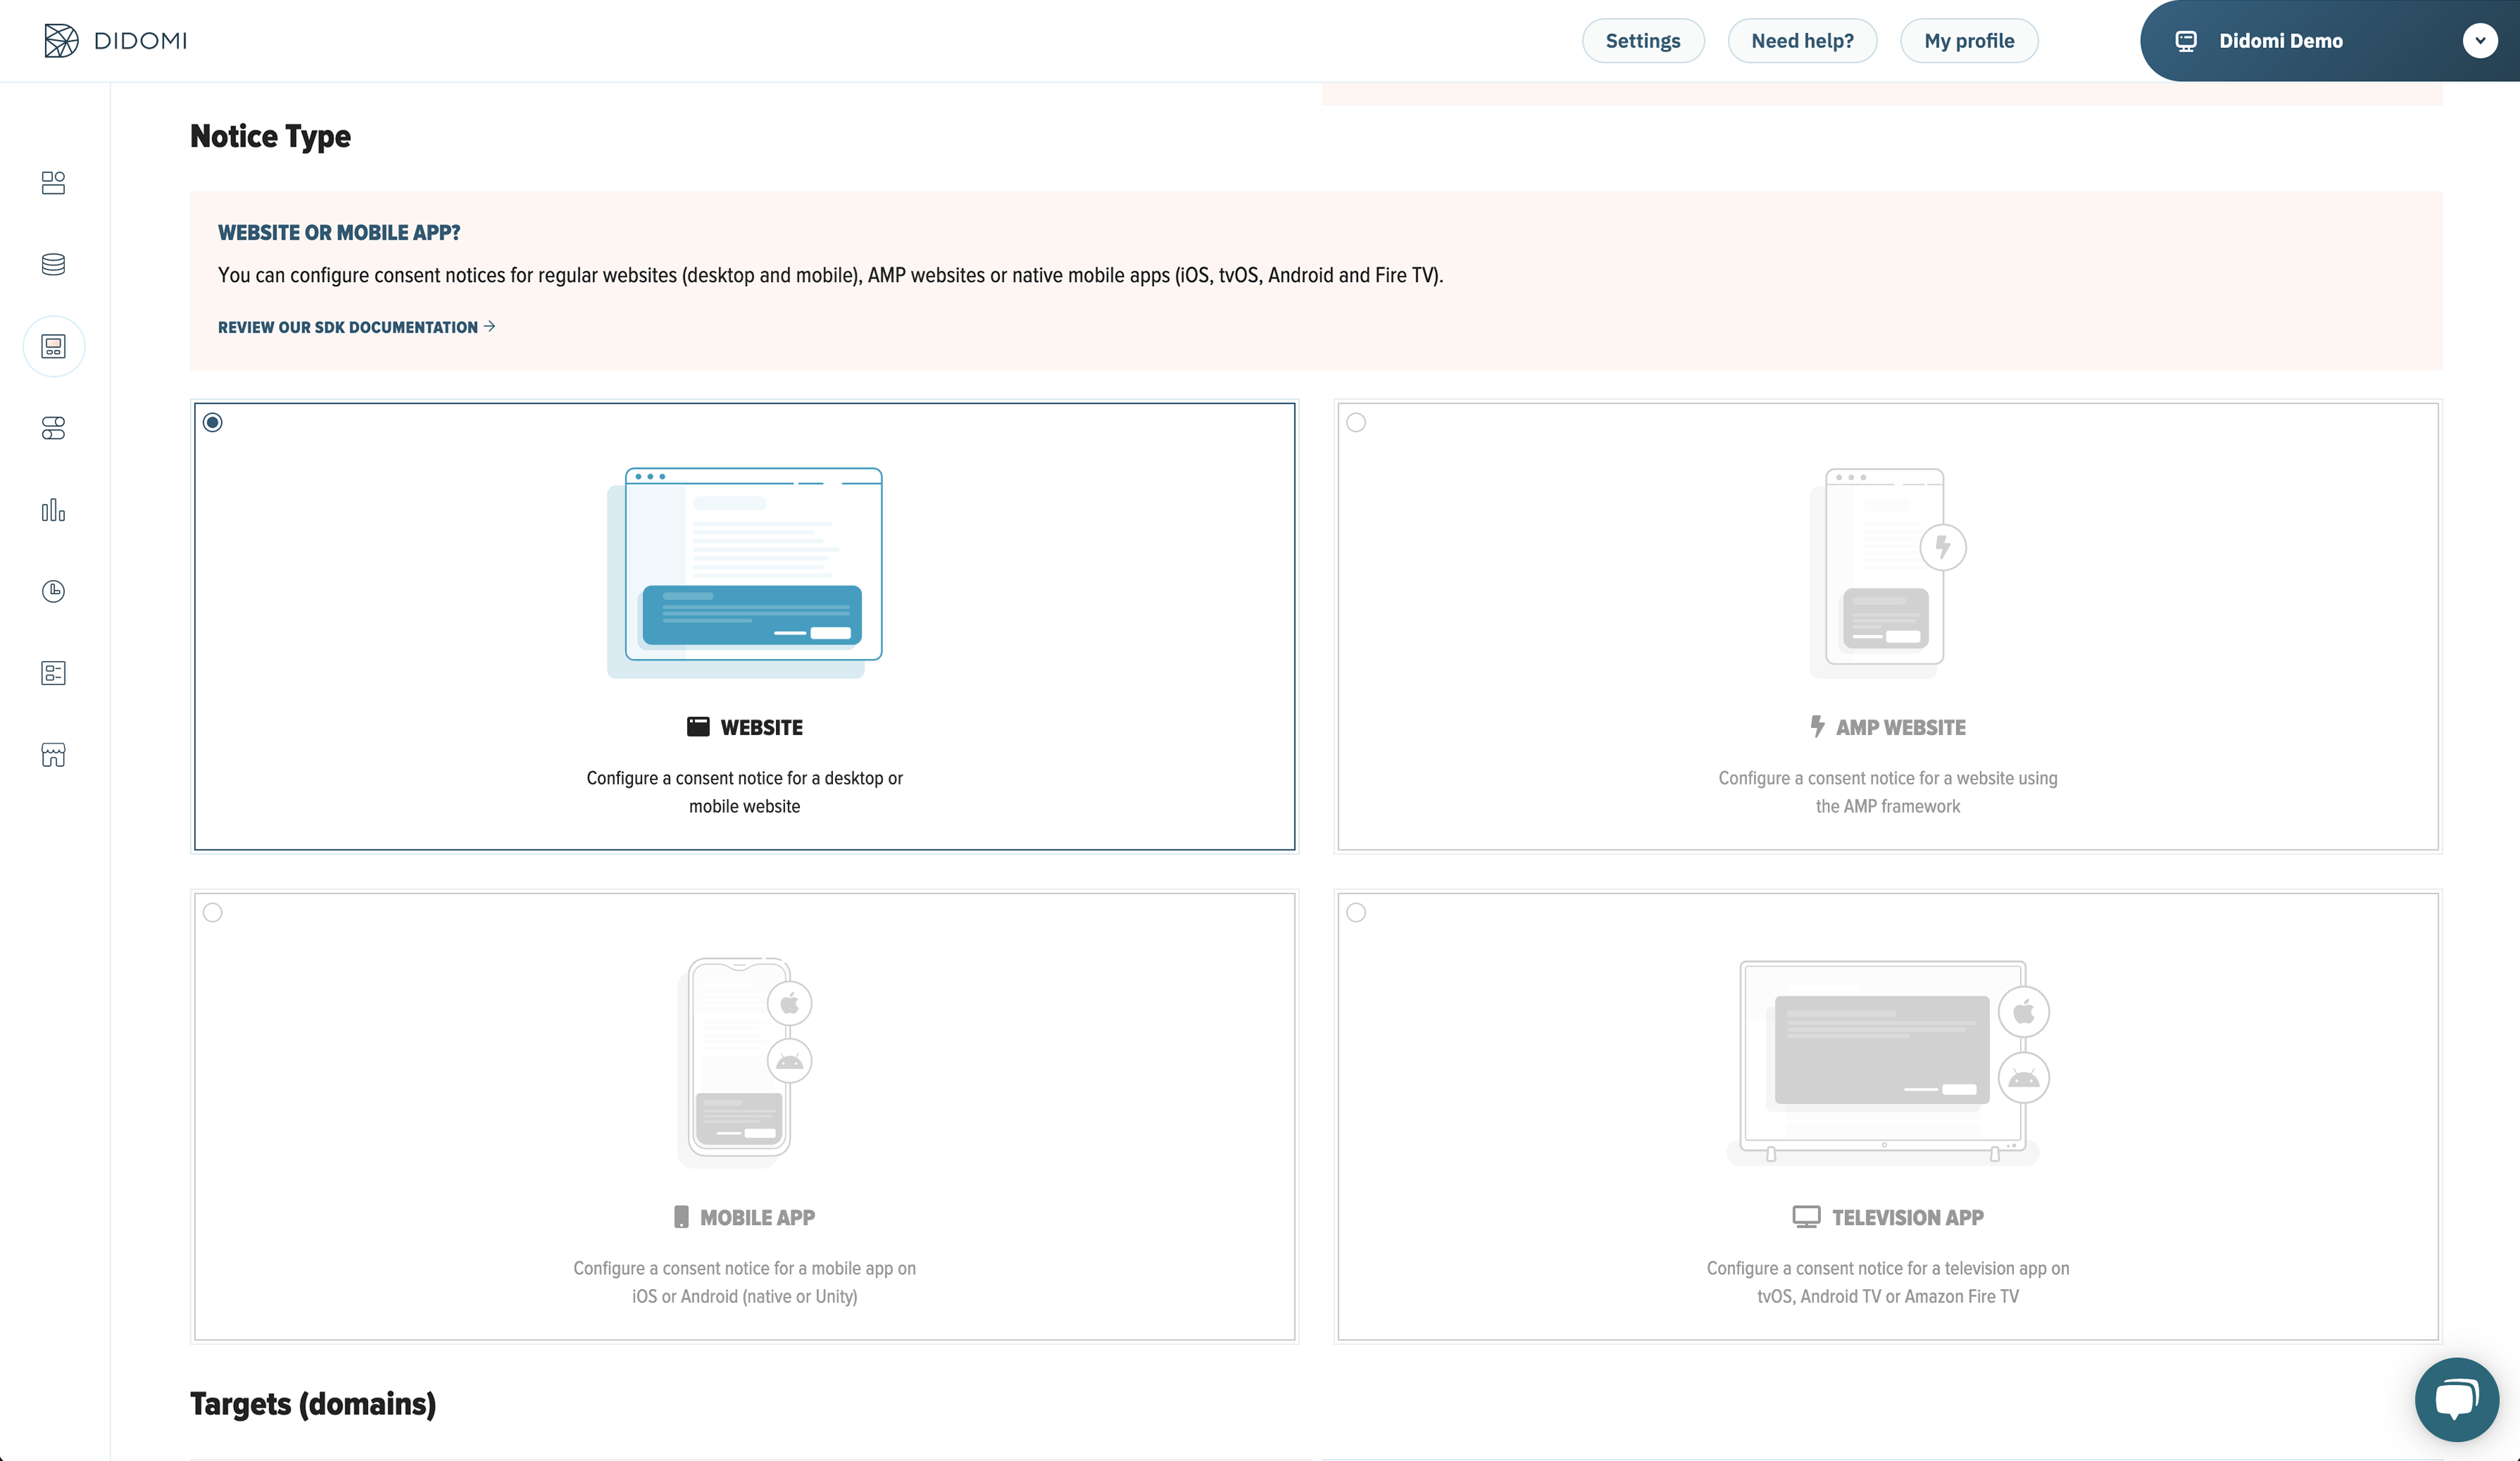Open the consent notices sidebar icon

point(53,346)
